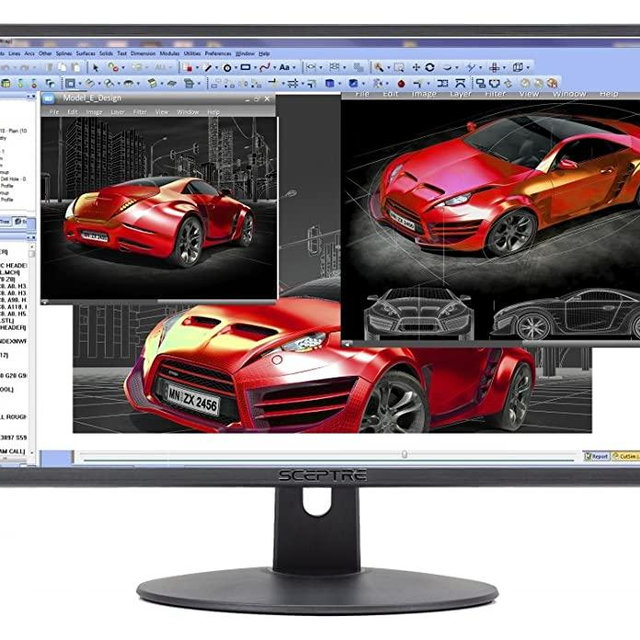Screen dimensions: 640x640
Task: Click the red car rear view in Model_E_Design
Action: 158,220
